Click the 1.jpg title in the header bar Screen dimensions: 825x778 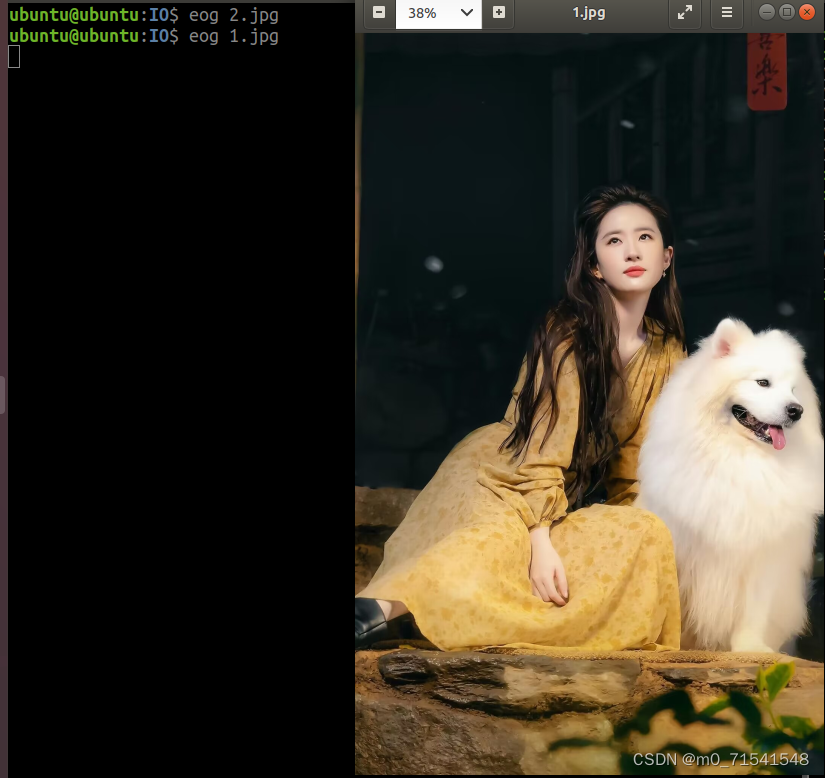pos(585,14)
